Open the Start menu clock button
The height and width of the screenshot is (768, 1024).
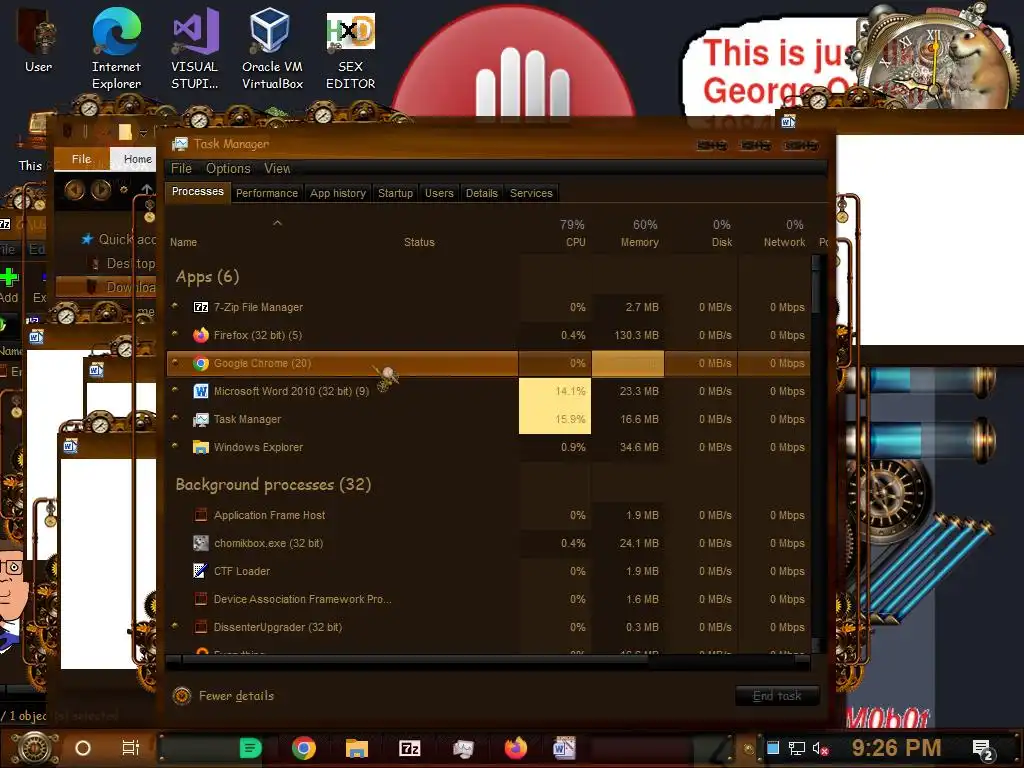pyautogui.click(x=34, y=748)
